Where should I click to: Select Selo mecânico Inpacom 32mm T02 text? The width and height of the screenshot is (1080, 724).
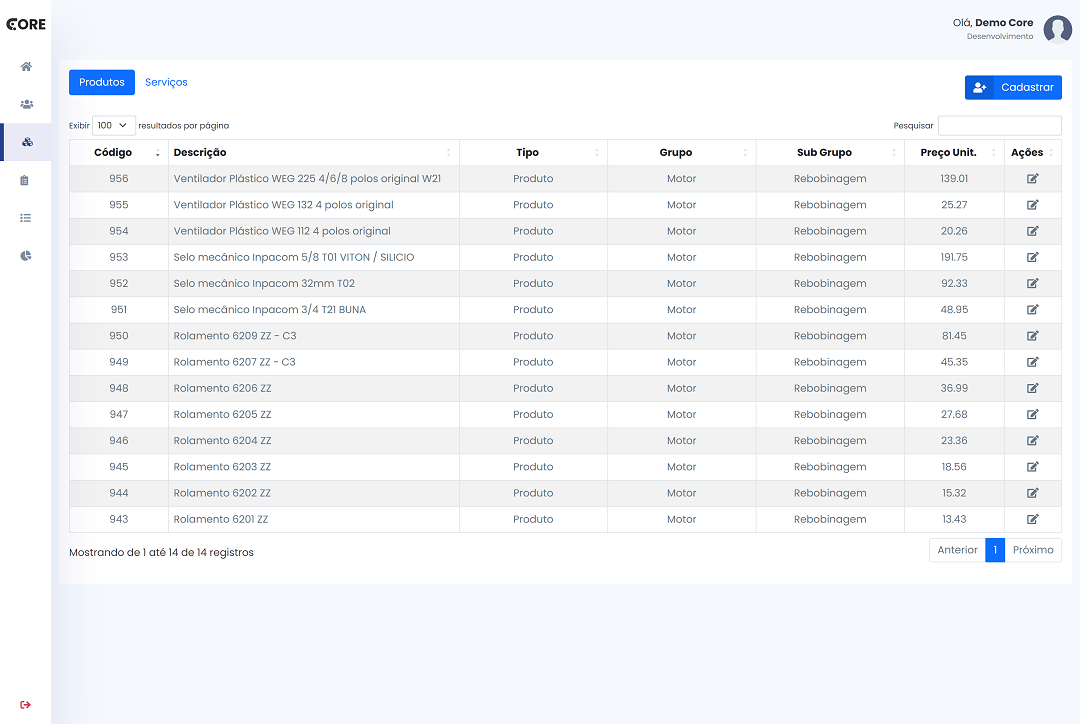264,283
